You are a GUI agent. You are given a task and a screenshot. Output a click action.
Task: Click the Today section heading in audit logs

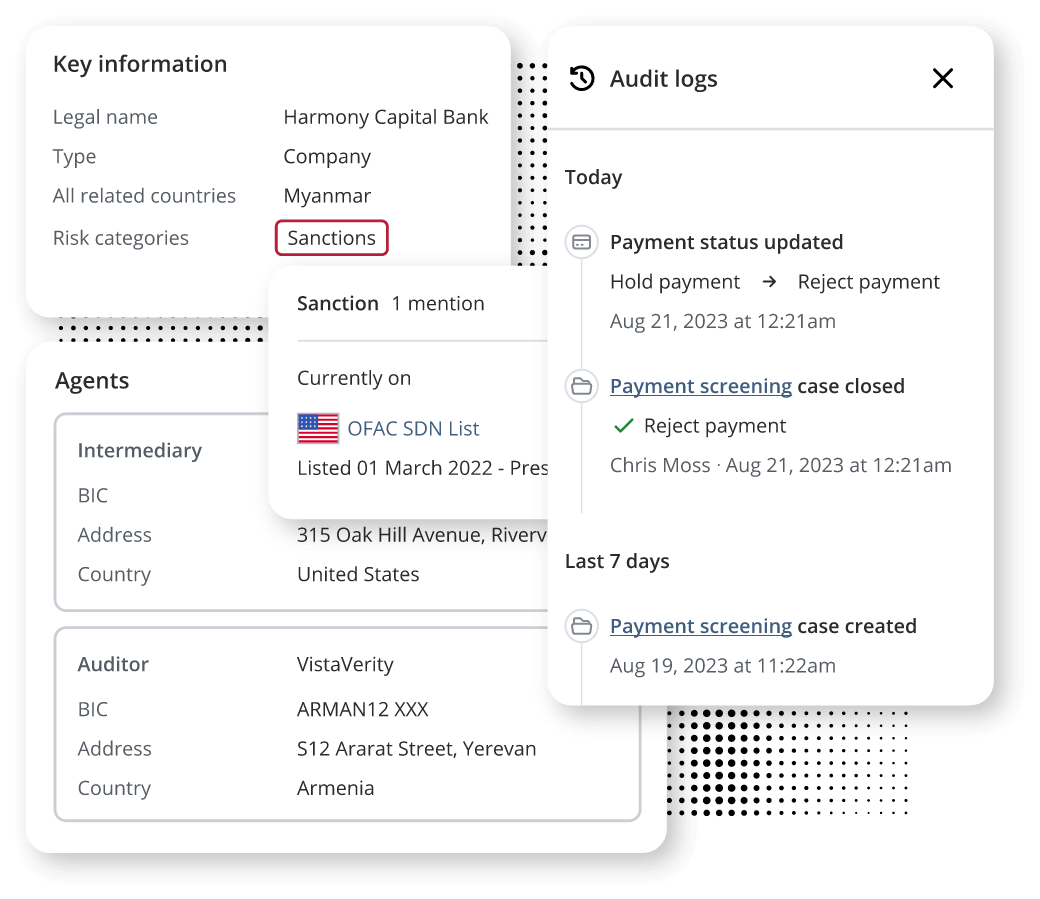(x=594, y=177)
